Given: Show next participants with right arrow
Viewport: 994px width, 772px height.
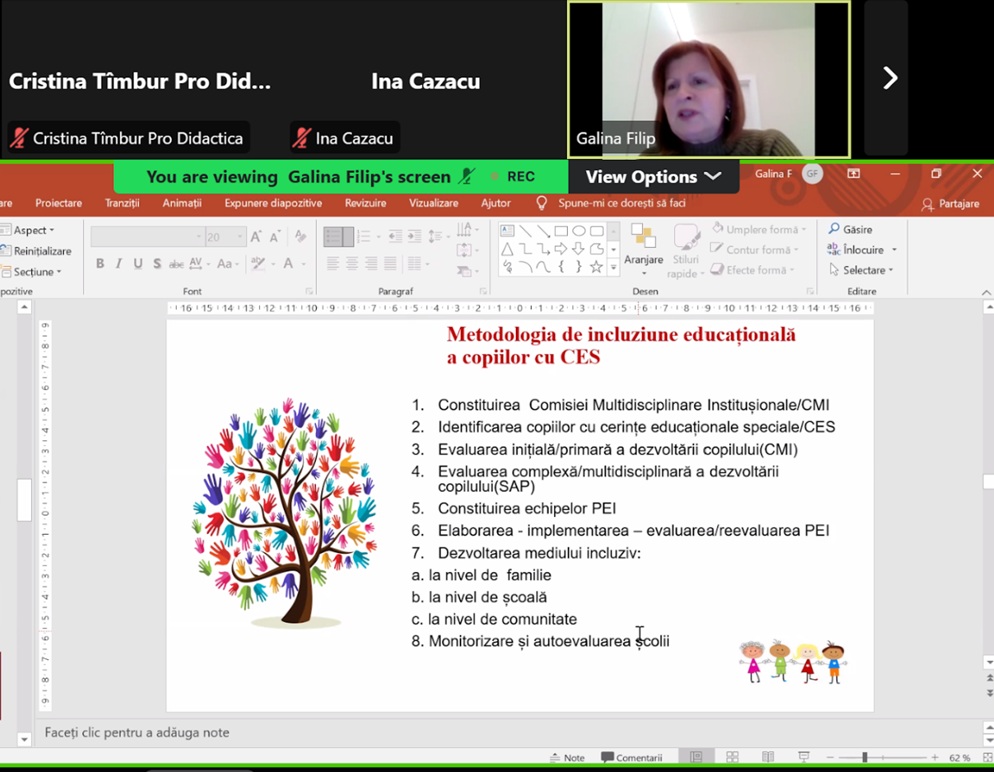Looking at the screenshot, I should (889, 78).
